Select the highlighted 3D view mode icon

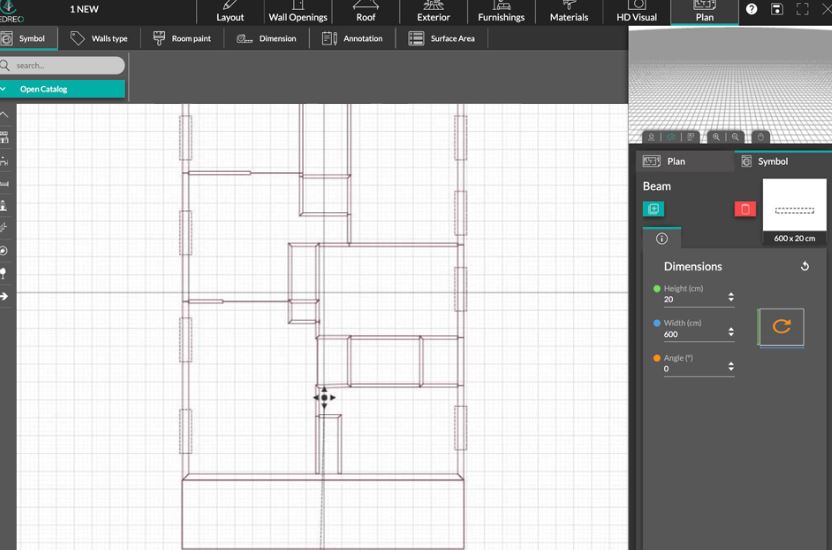tap(671, 137)
